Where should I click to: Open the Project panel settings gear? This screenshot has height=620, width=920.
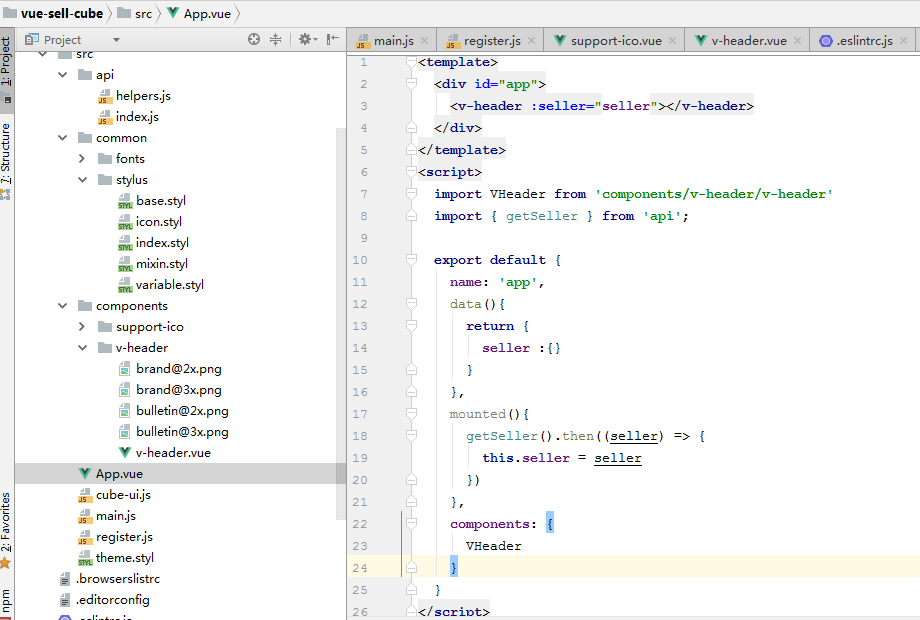pyautogui.click(x=305, y=39)
